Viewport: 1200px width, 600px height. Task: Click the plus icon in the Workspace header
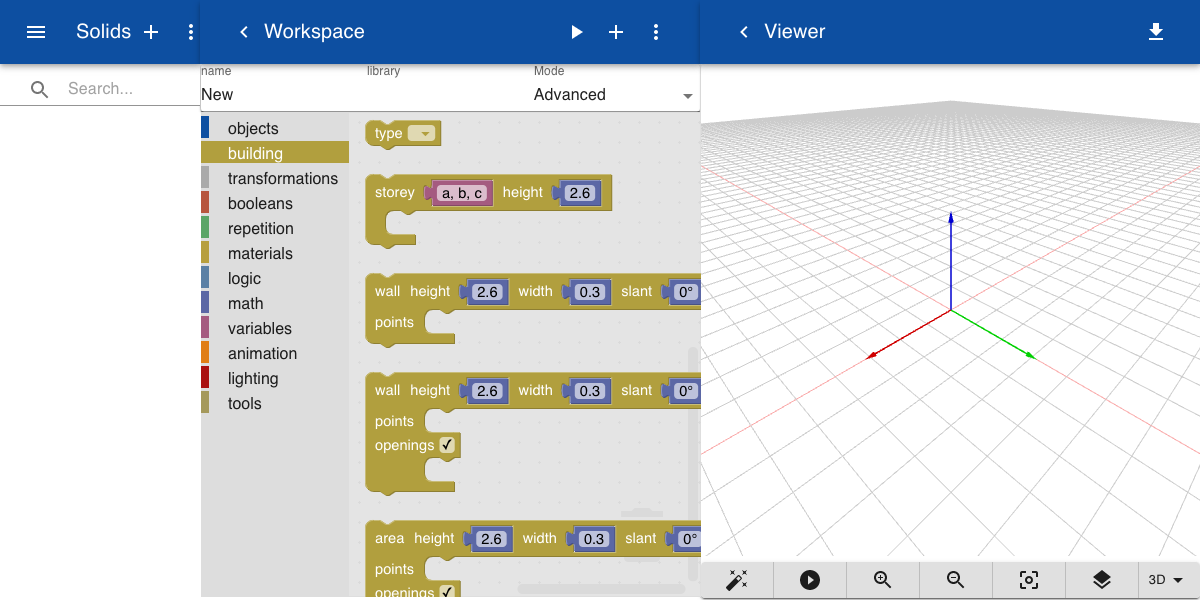click(616, 32)
